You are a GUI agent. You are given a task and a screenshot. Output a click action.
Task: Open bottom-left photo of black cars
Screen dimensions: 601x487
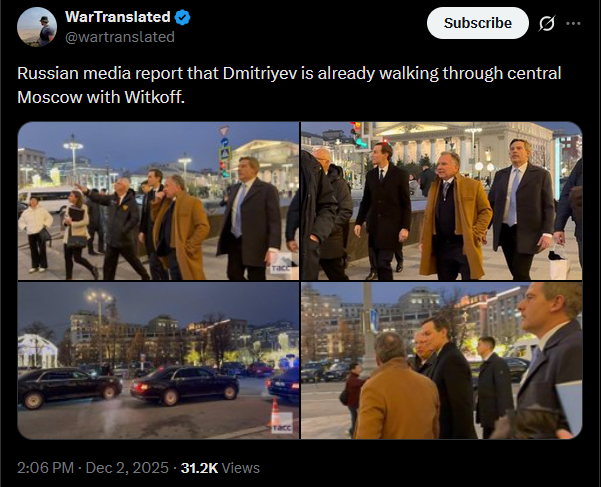(x=158, y=360)
